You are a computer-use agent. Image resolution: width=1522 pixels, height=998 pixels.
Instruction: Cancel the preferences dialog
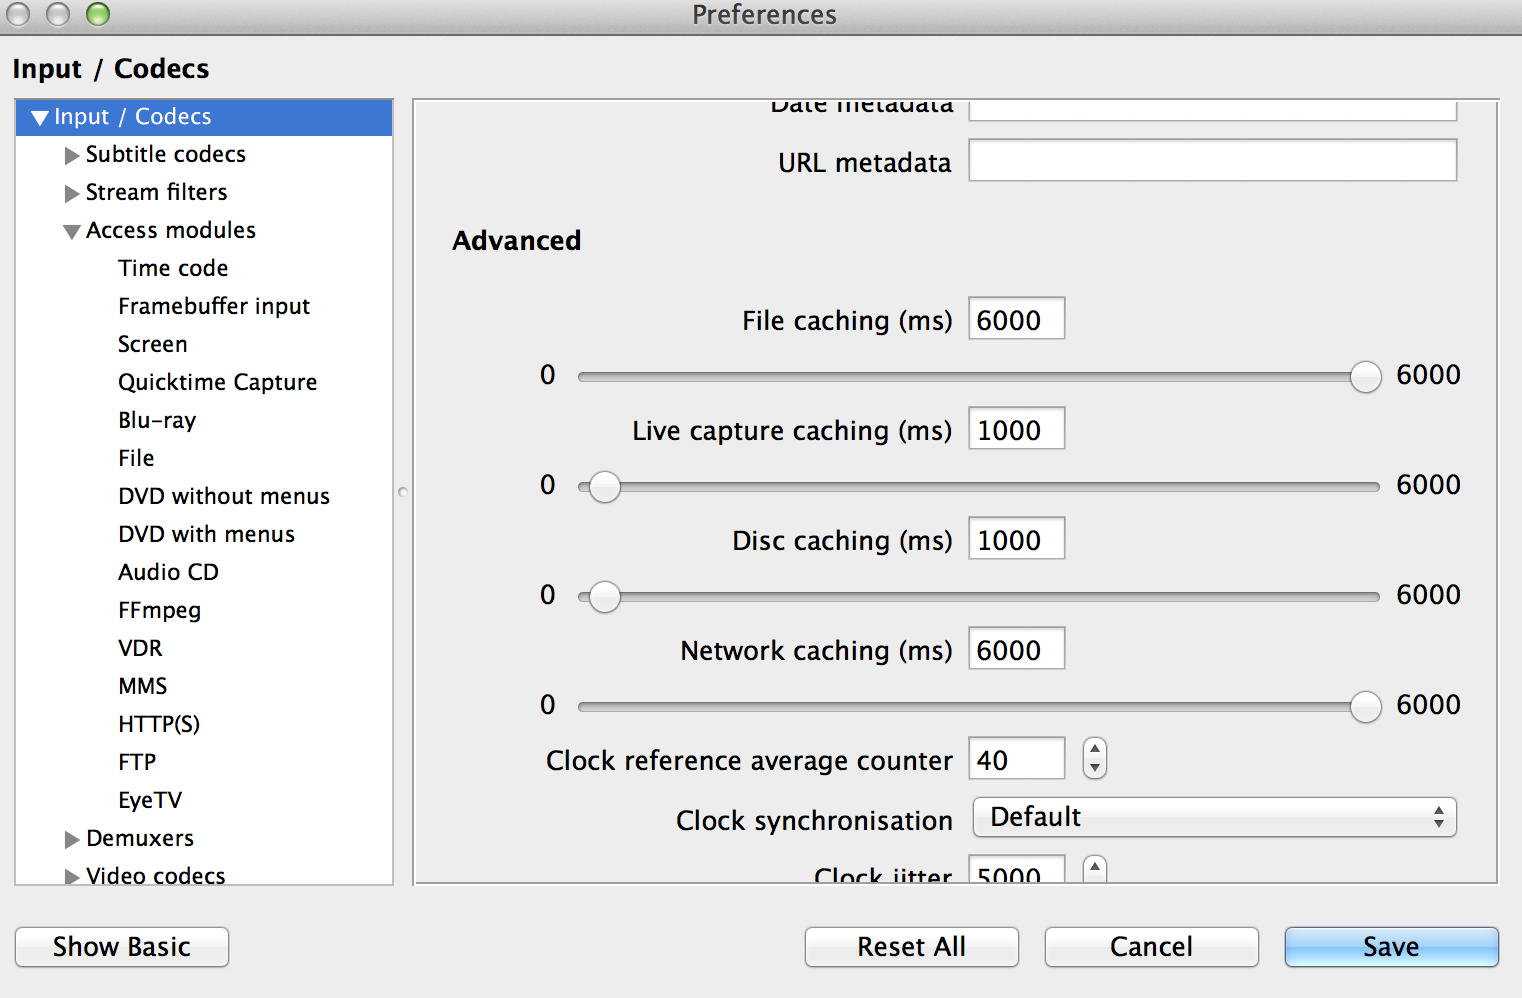tap(1151, 947)
